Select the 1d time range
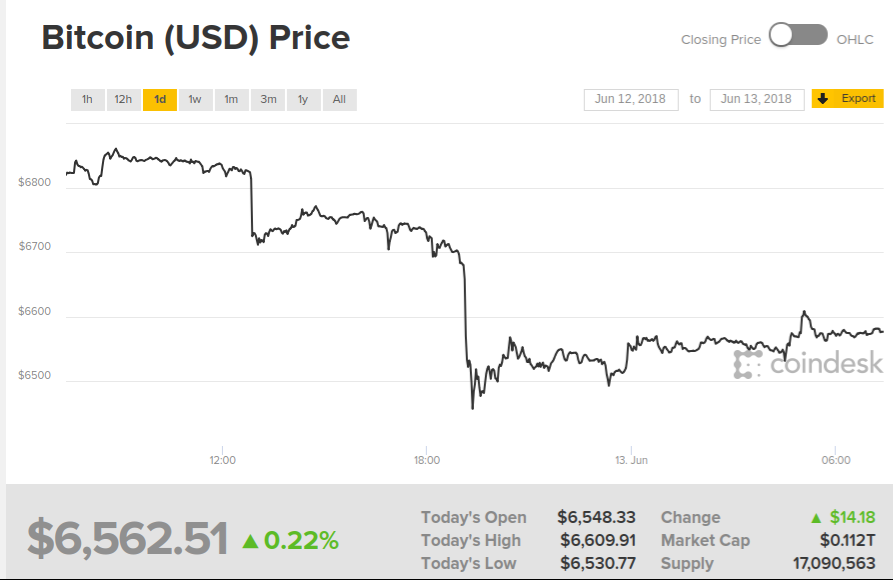 point(160,99)
